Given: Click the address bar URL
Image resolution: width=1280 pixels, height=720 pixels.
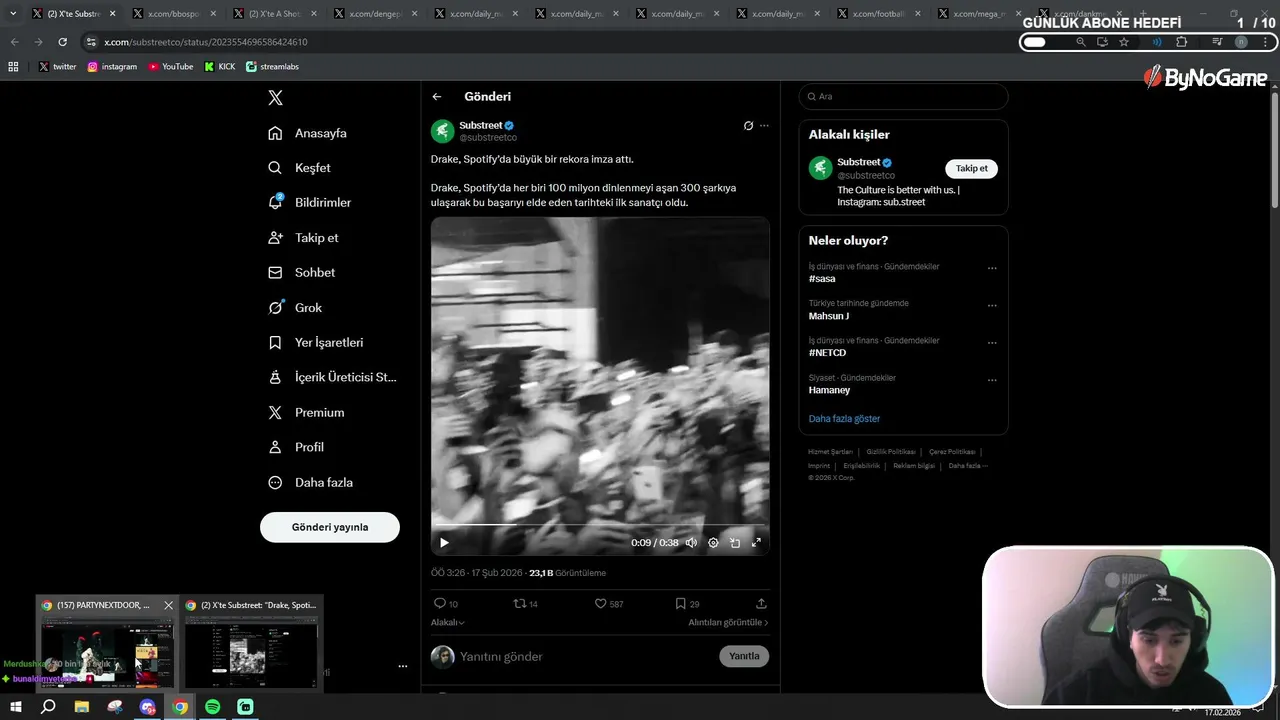Looking at the screenshot, I should coord(206,42).
